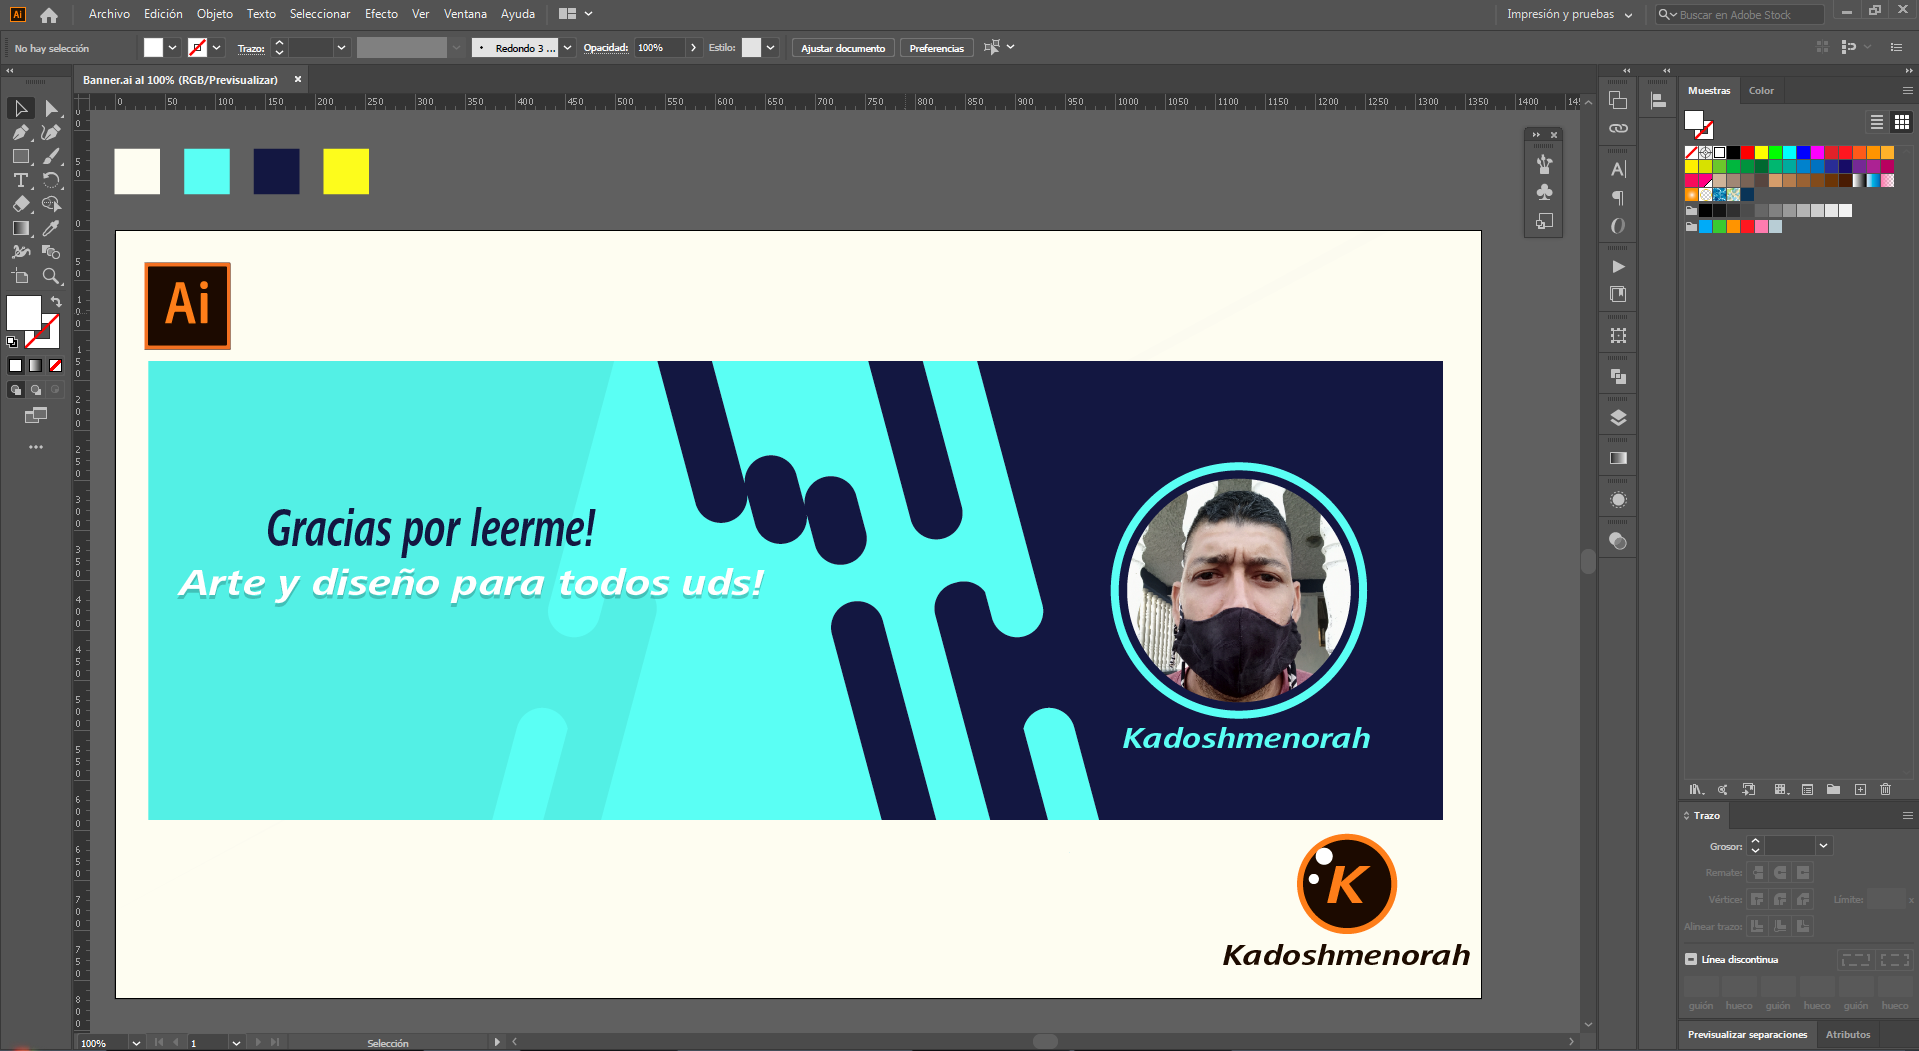Select the Rotate tool
1919x1051 pixels.
tap(51, 180)
